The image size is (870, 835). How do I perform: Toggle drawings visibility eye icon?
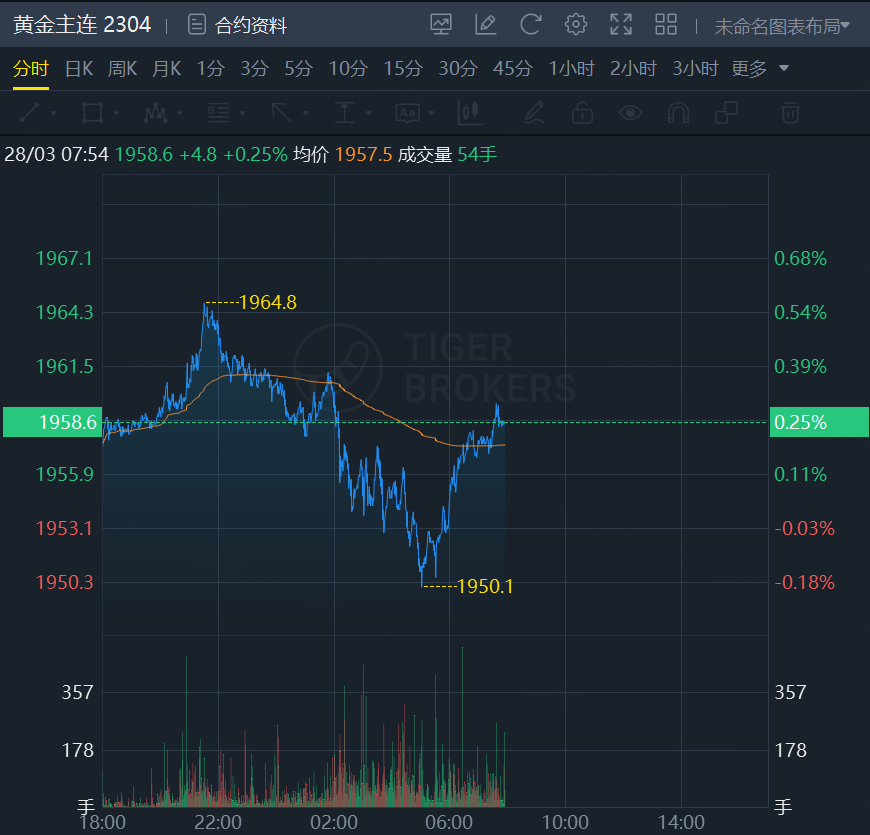coord(630,113)
